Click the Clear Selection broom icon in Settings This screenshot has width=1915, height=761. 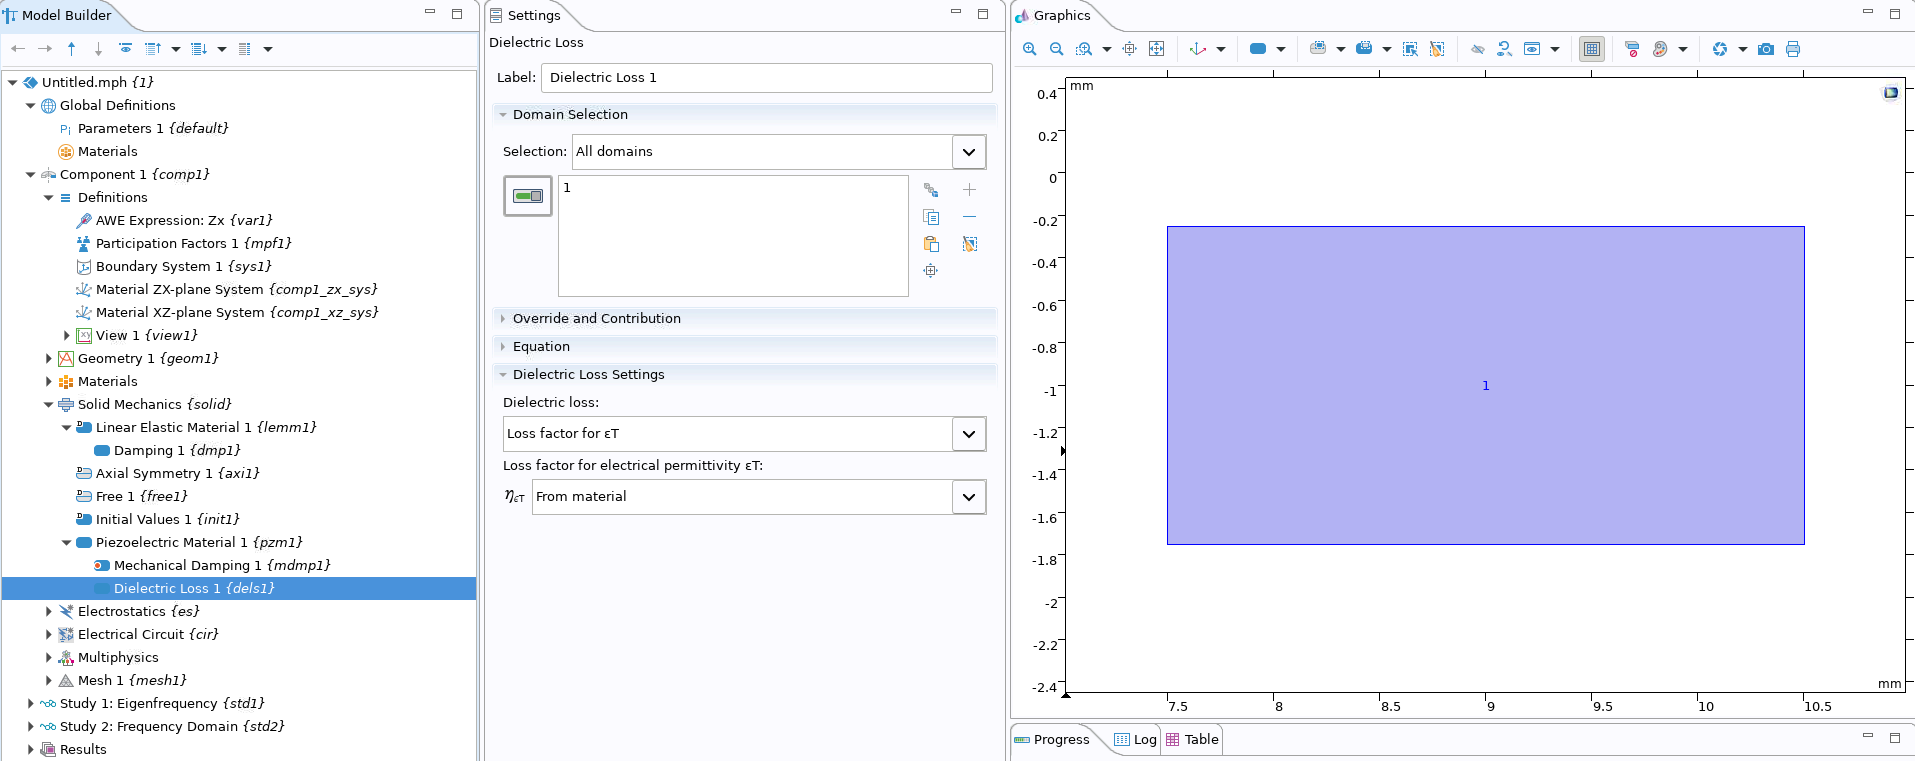pyautogui.click(x=969, y=244)
